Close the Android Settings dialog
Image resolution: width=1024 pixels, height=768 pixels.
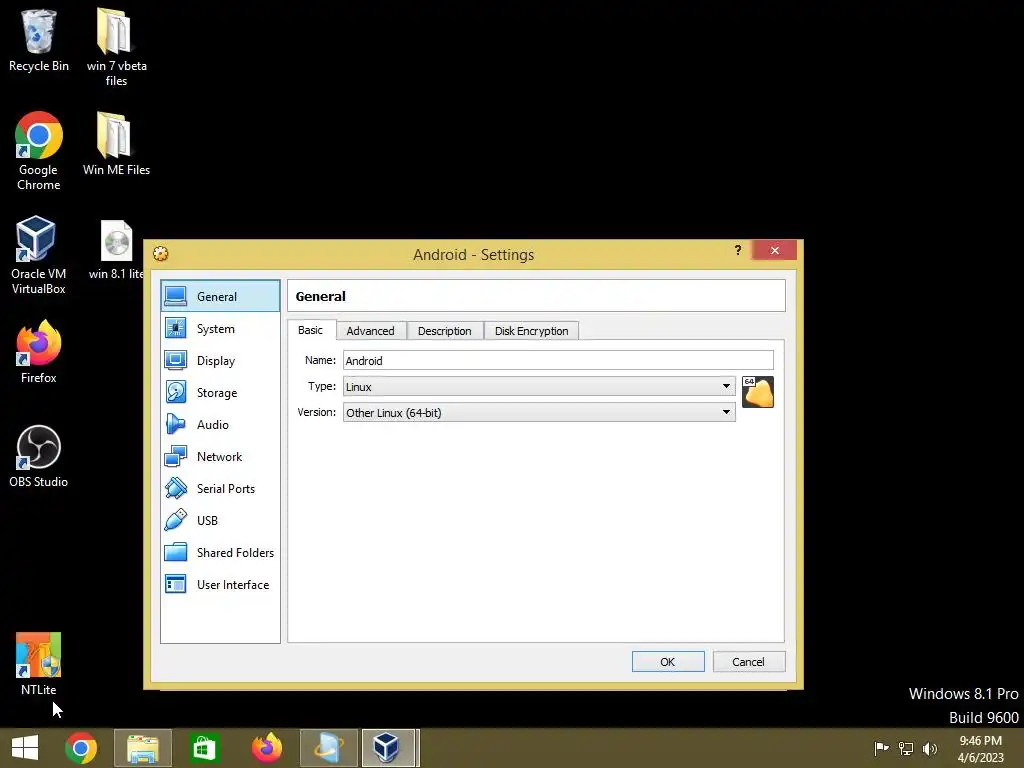click(775, 250)
